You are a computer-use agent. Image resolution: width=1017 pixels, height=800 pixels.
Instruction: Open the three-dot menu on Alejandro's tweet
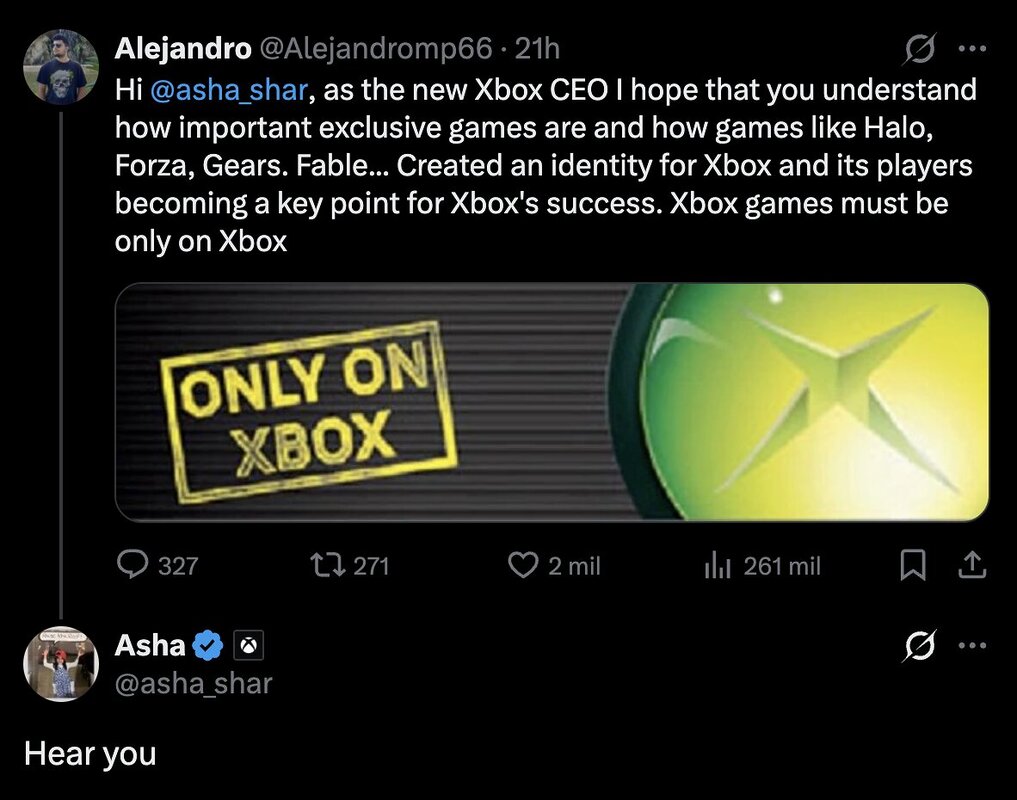(x=972, y=47)
